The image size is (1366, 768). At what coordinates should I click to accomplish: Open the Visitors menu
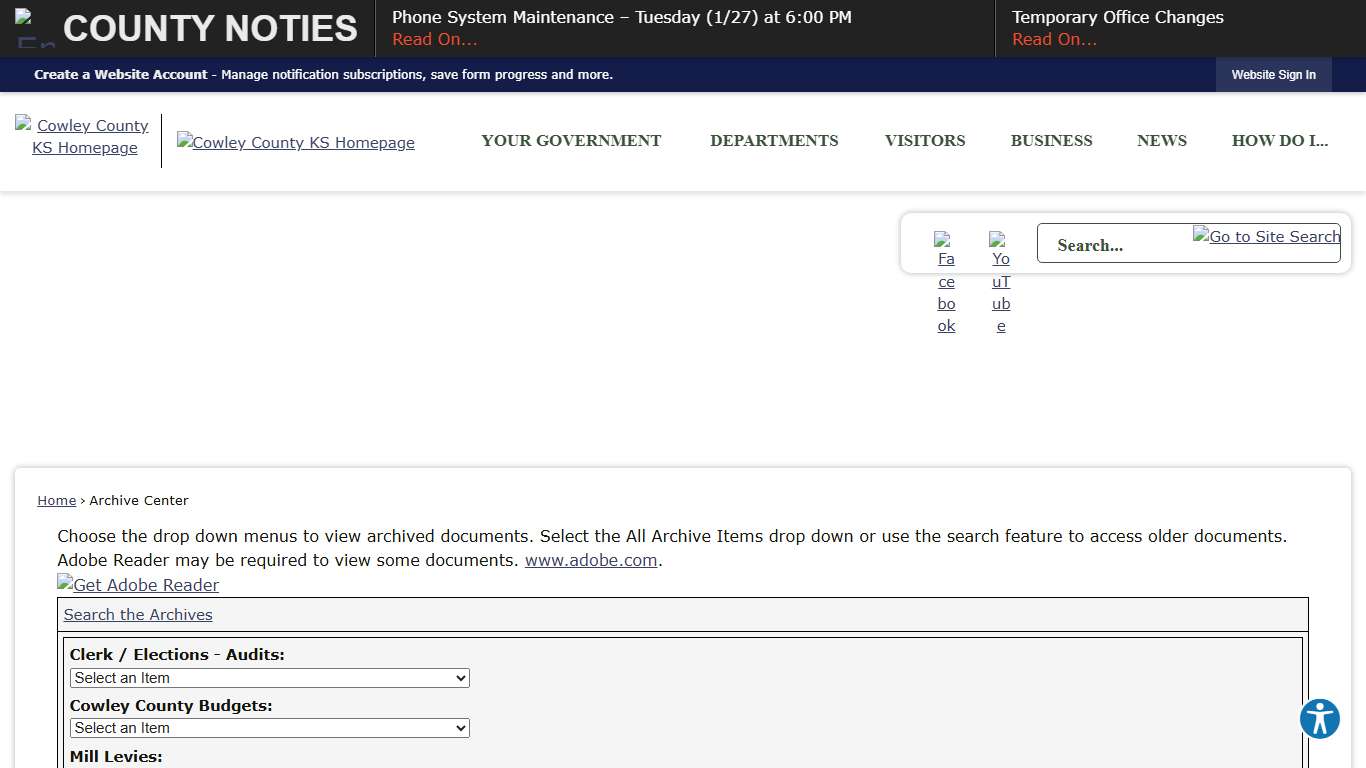point(925,141)
